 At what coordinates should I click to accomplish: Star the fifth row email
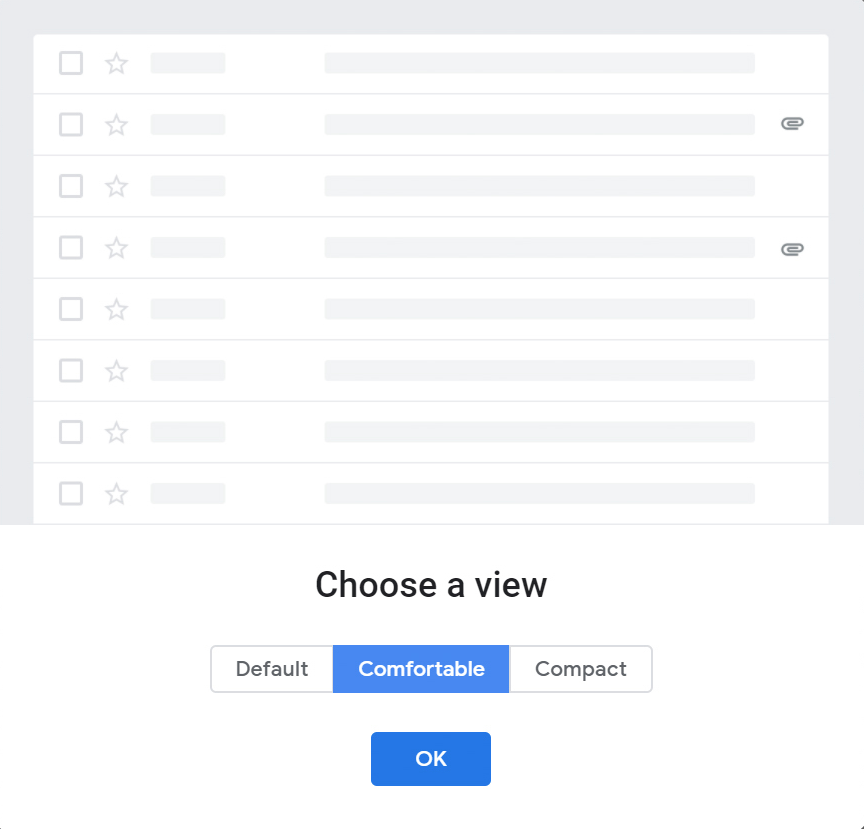click(116, 309)
